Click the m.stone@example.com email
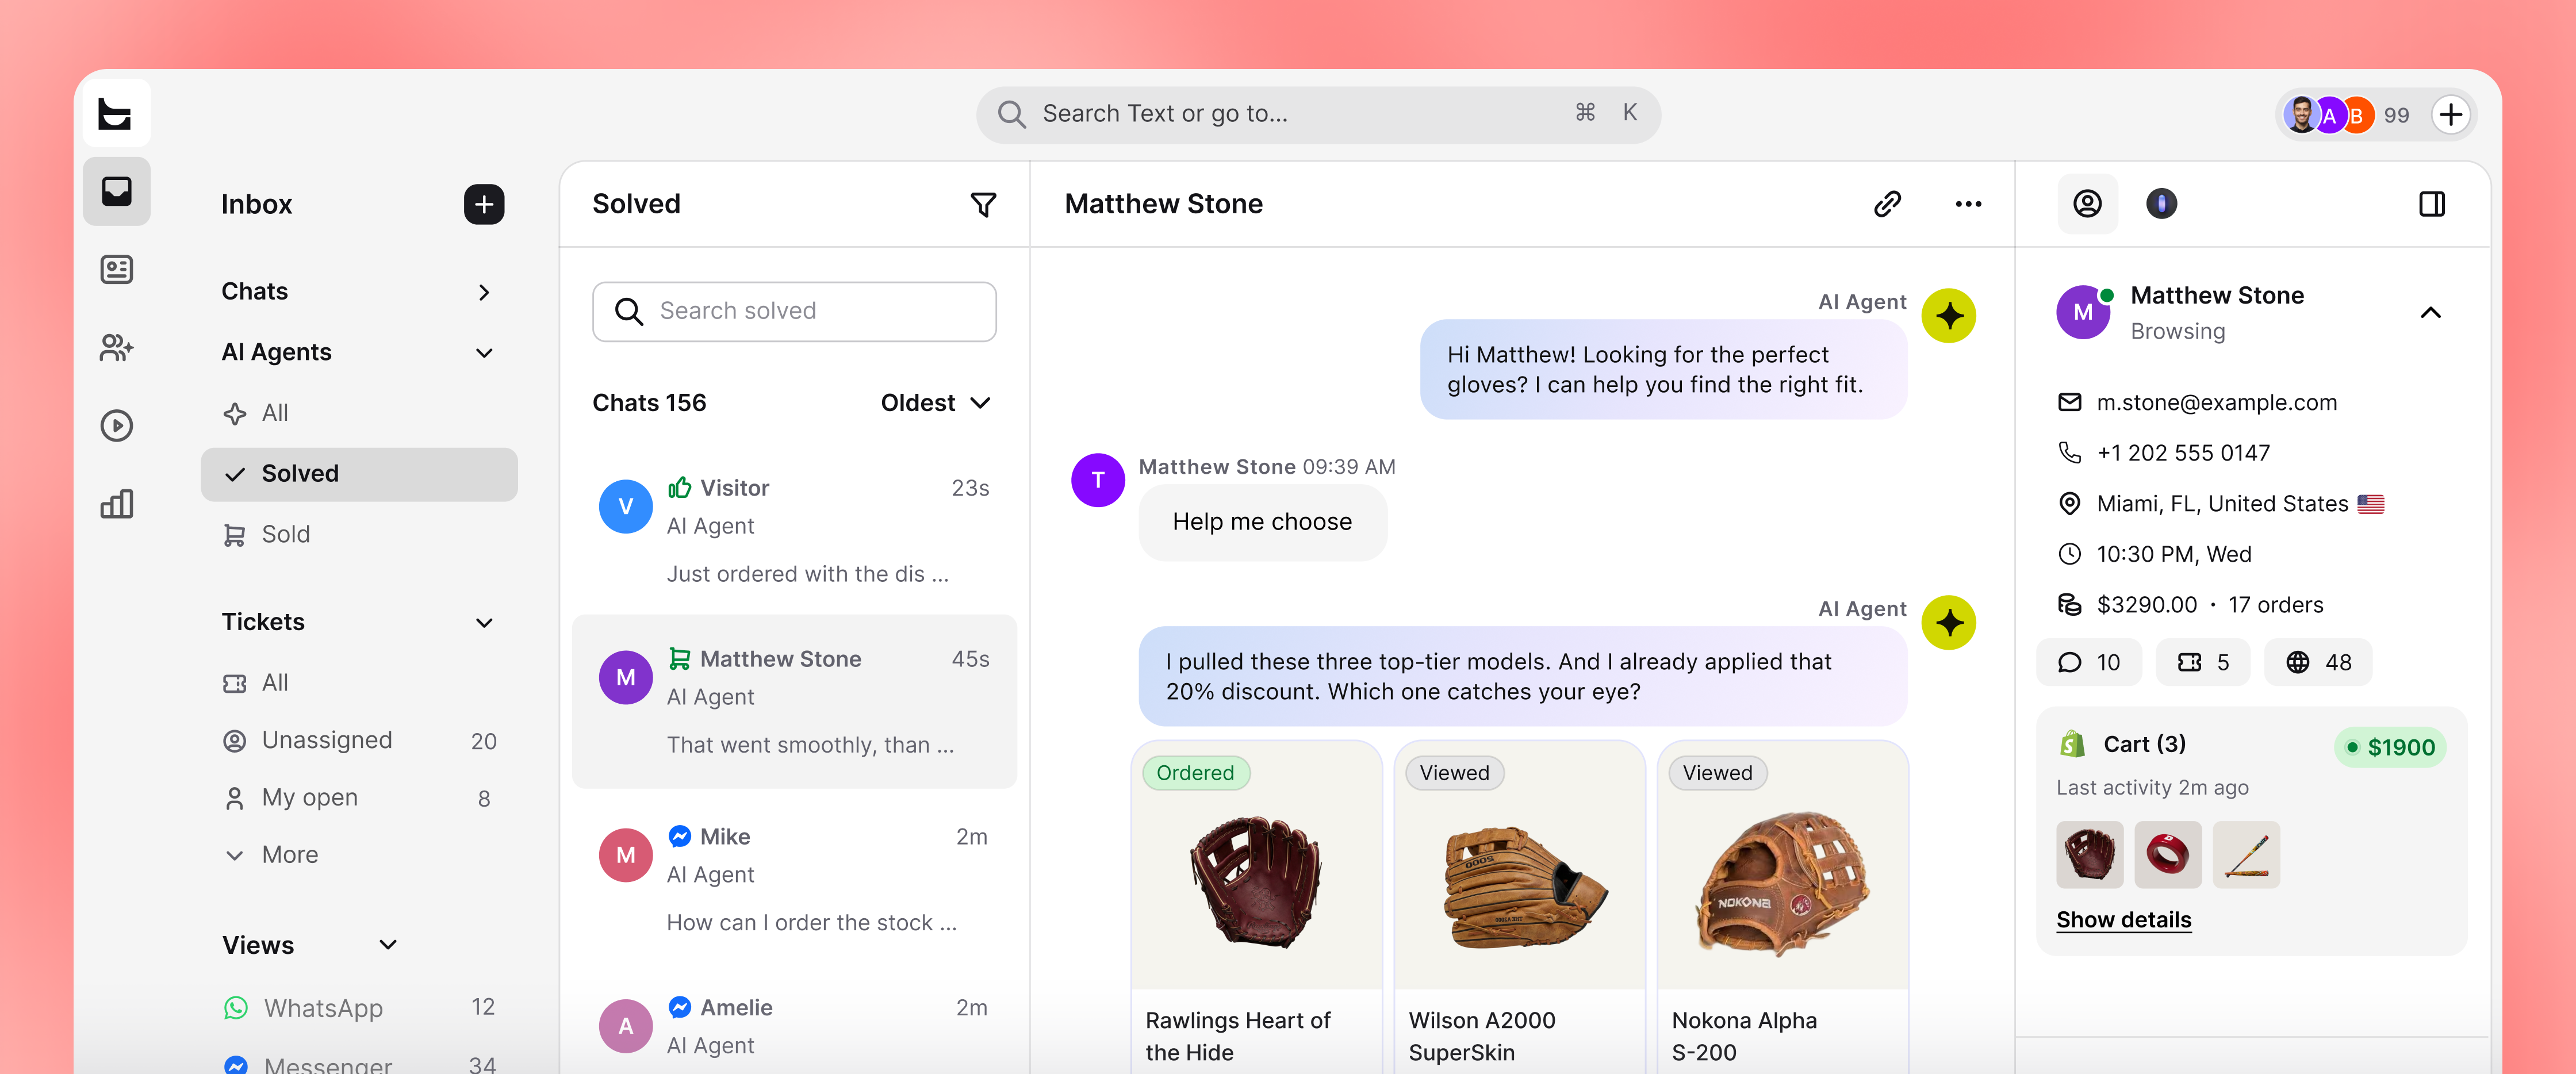Viewport: 2576px width, 1074px height. [2216, 403]
